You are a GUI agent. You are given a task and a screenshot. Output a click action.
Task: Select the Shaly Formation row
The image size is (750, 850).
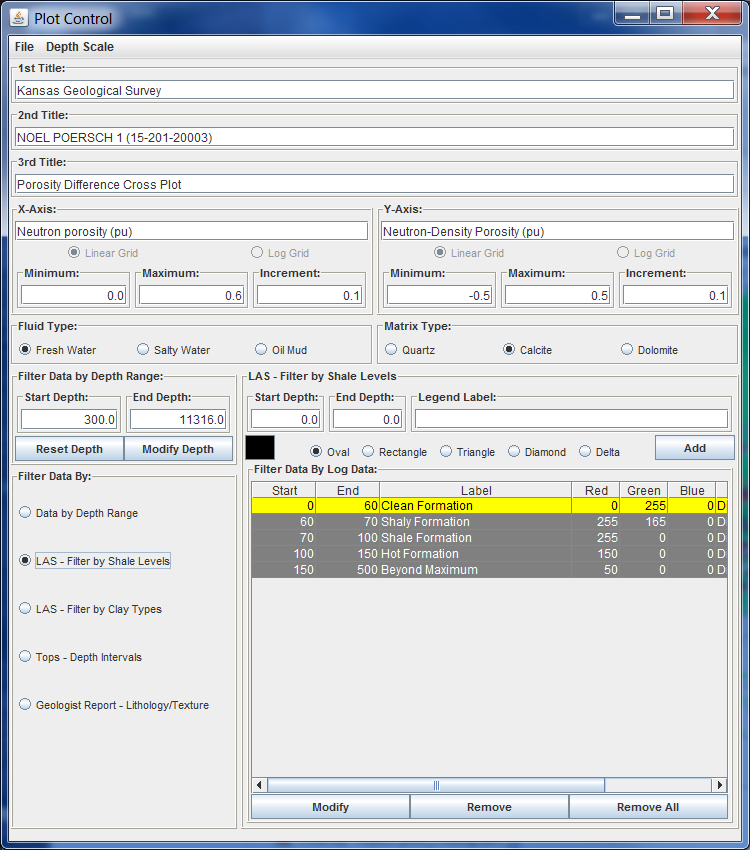pyautogui.click(x=489, y=521)
